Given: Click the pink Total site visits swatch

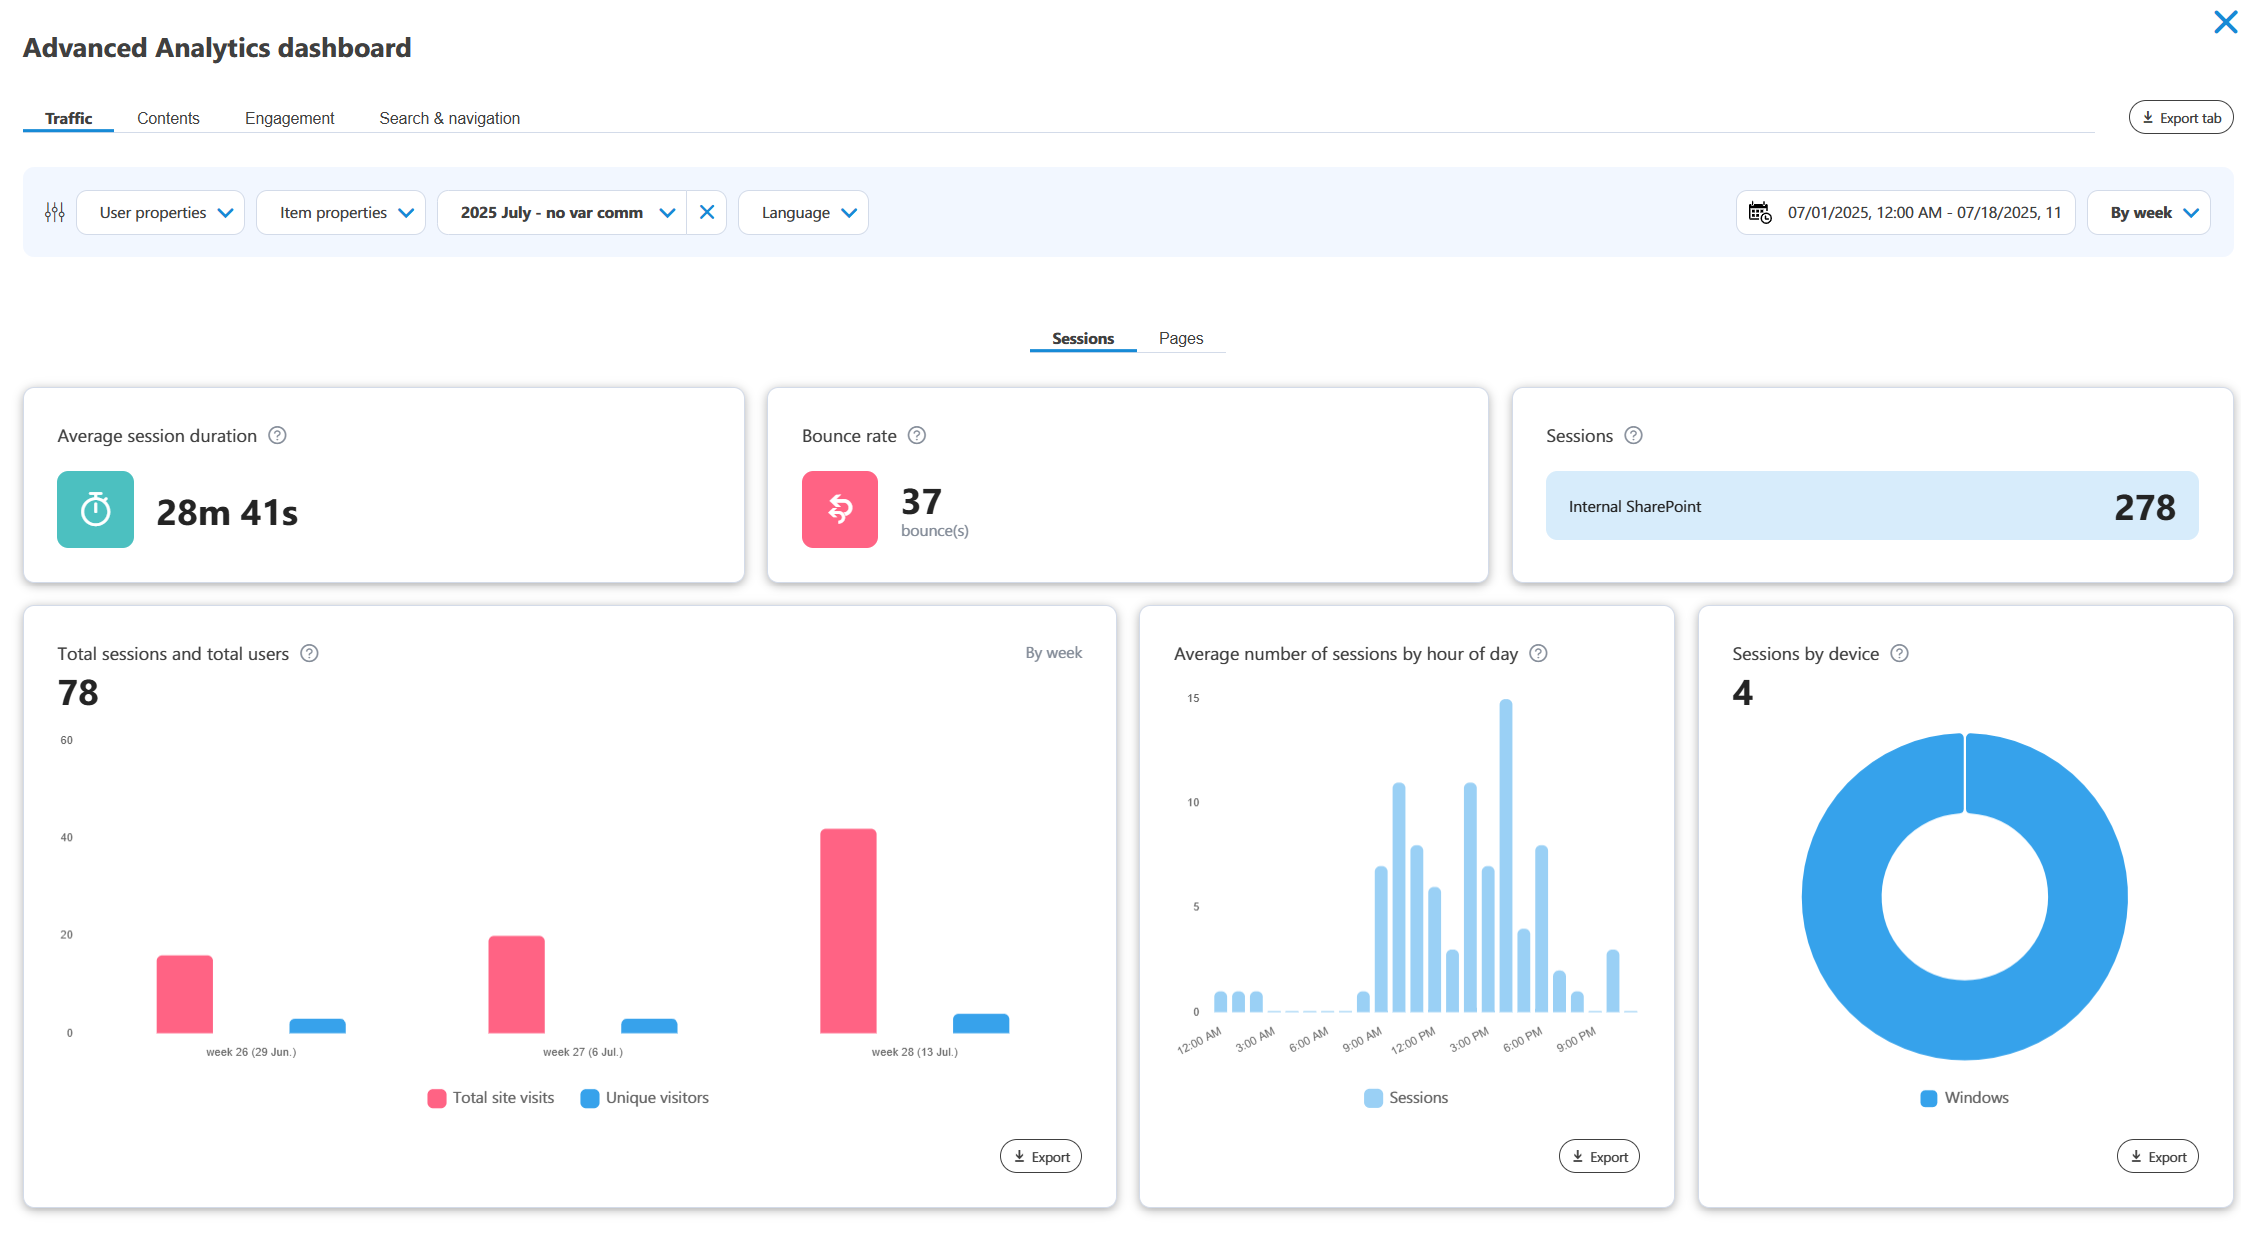Looking at the screenshot, I should [x=436, y=1097].
